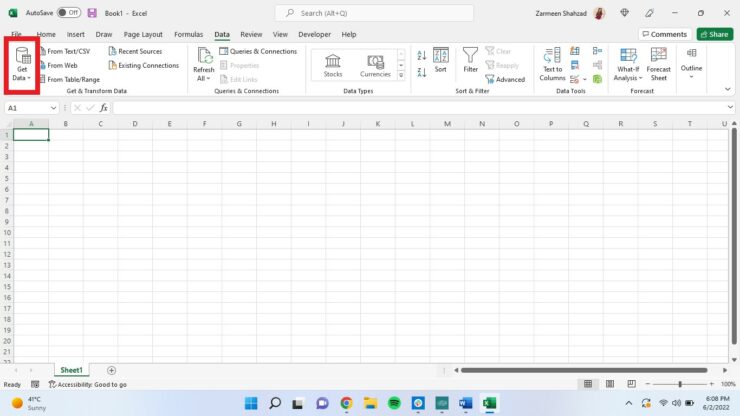740x416 pixels.
Task: Open the Data Validation dropdown
Action: click(x=585, y=79)
